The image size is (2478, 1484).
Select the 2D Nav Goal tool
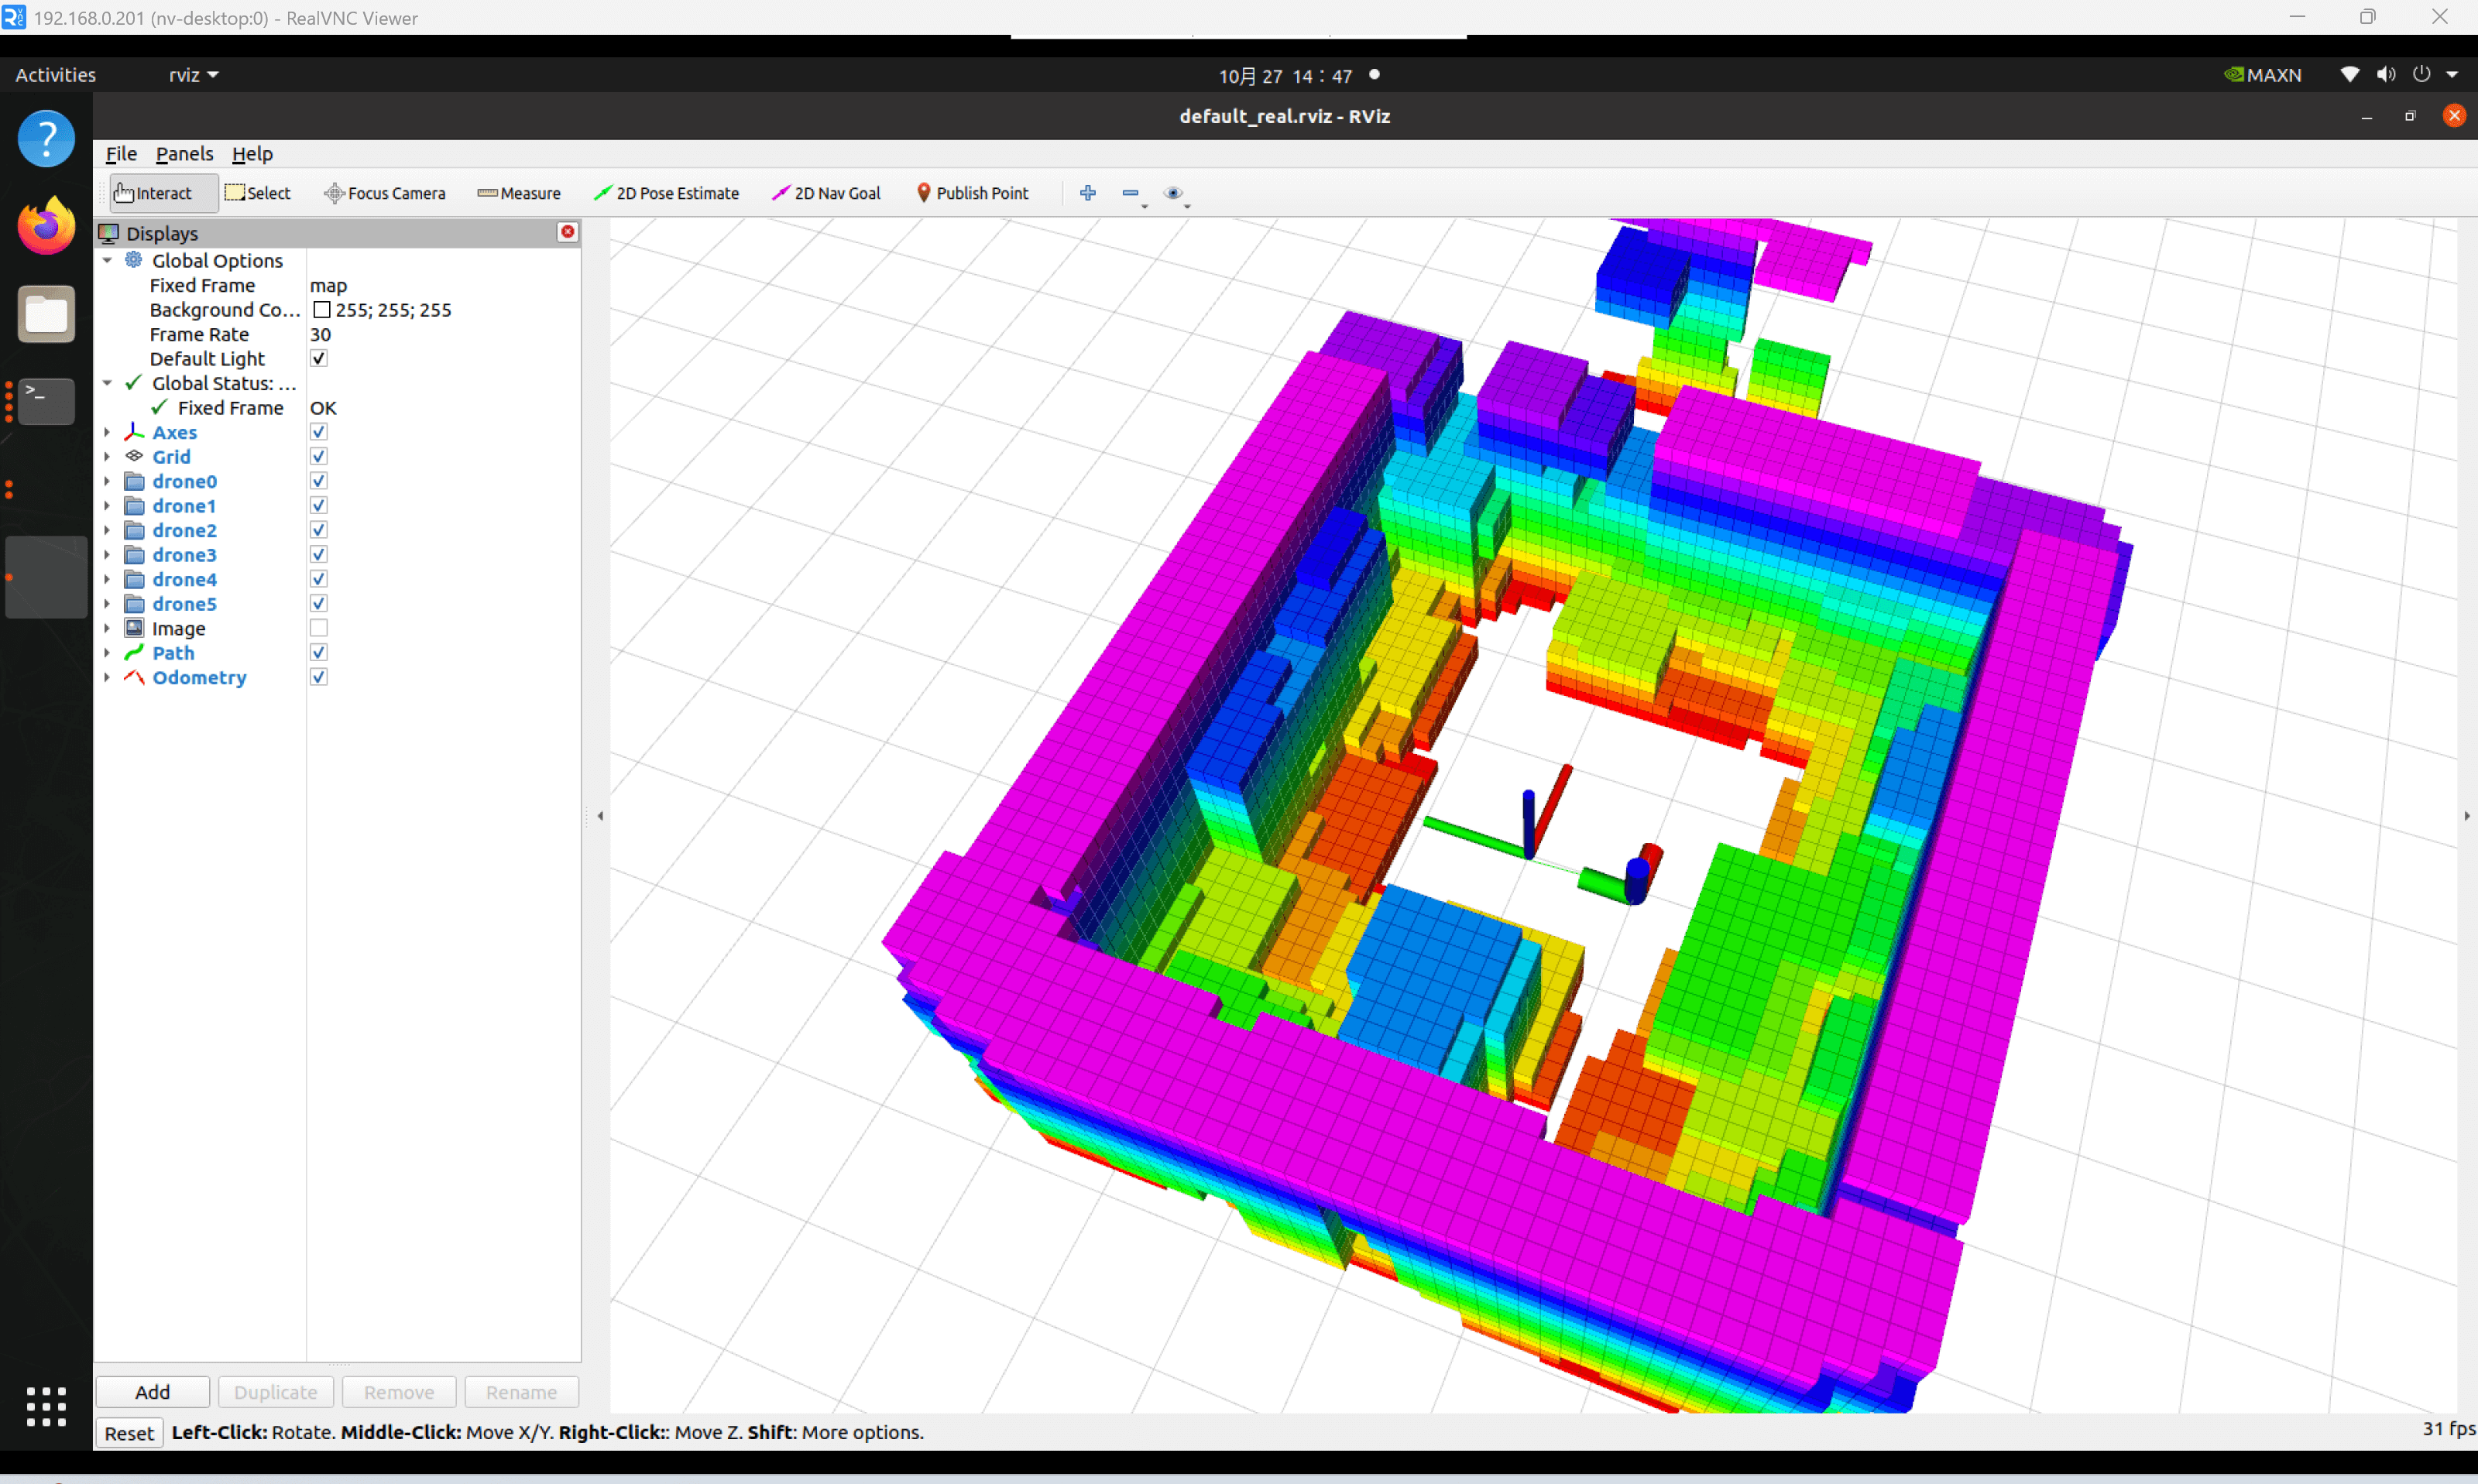tap(826, 193)
